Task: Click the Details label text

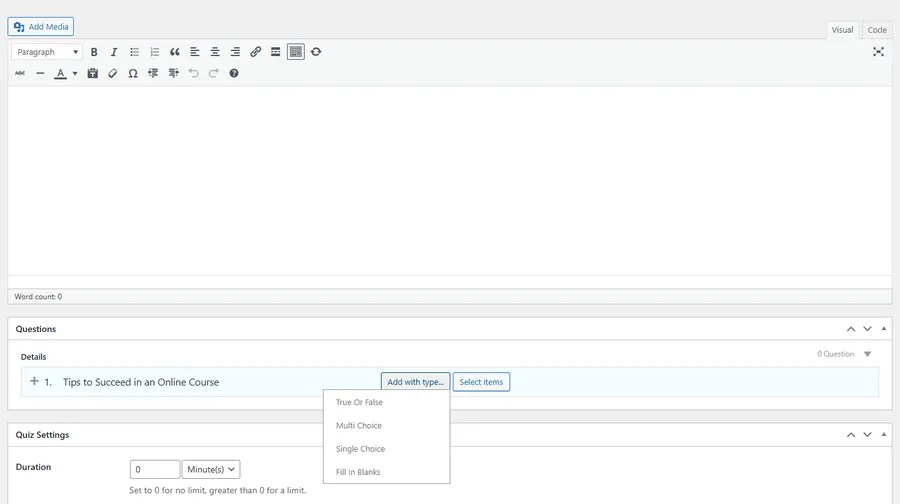Action: point(33,356)
